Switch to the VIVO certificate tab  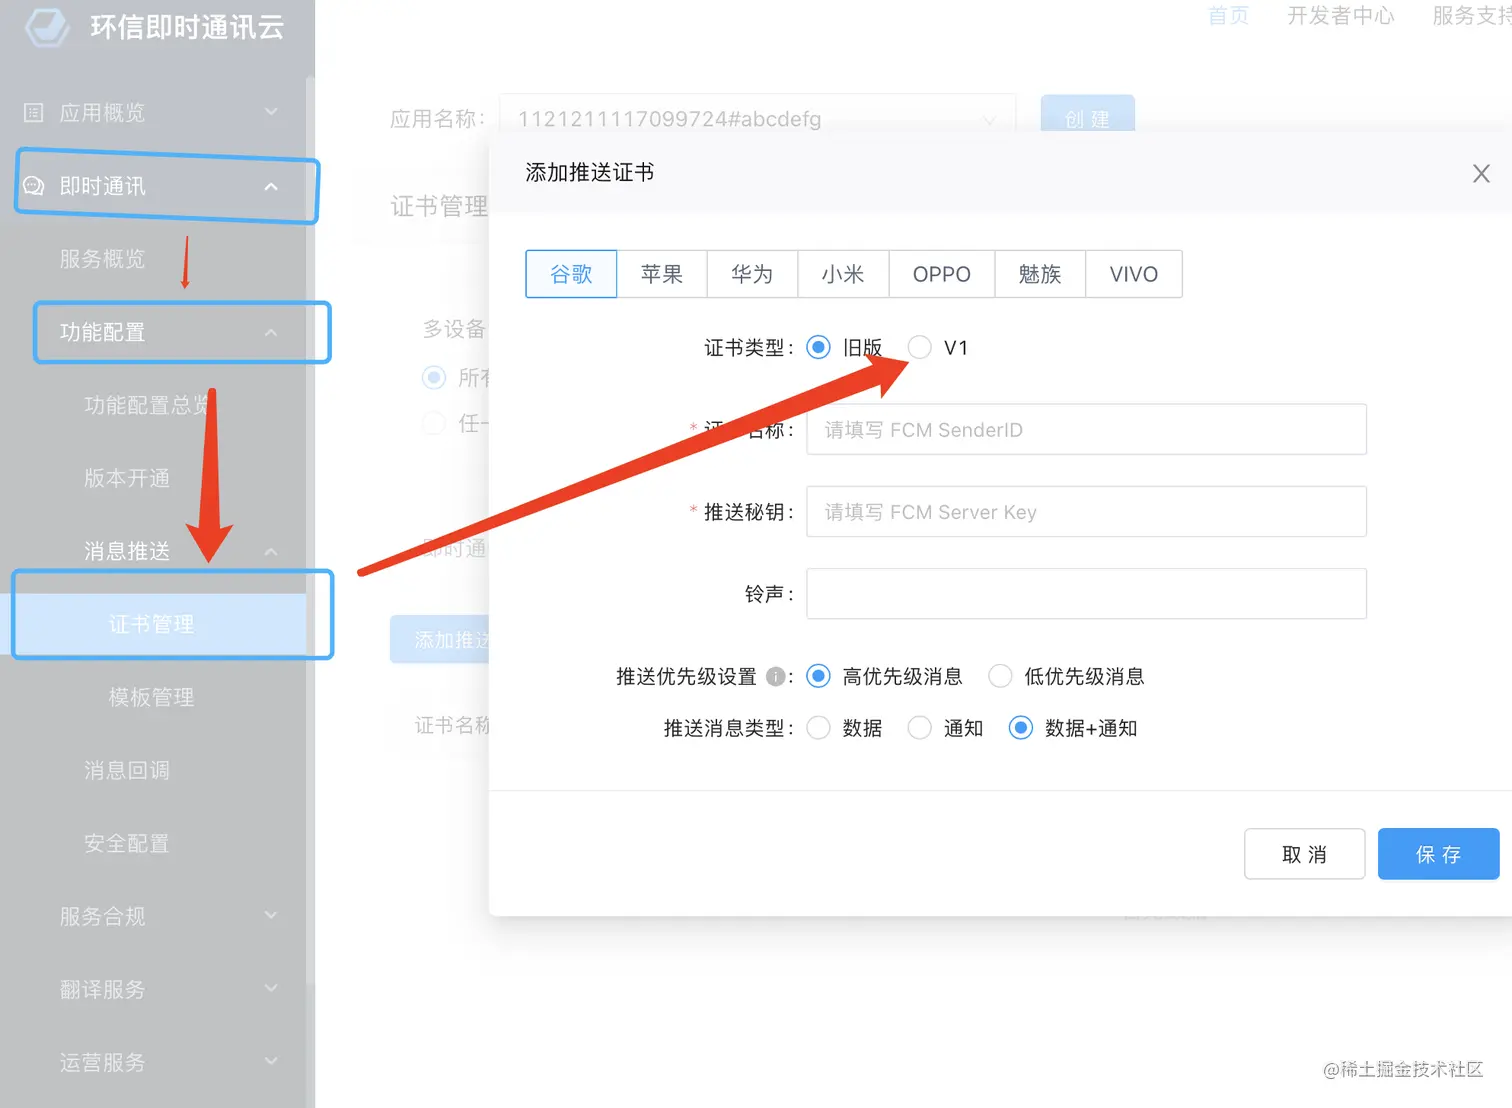click(1133, 274)
